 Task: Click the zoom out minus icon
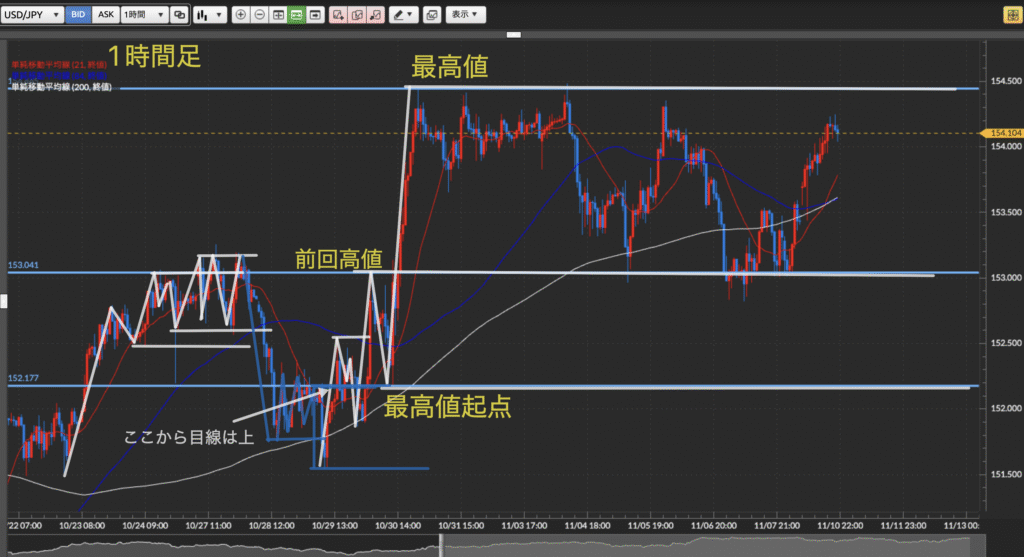[x=259, y=15]
